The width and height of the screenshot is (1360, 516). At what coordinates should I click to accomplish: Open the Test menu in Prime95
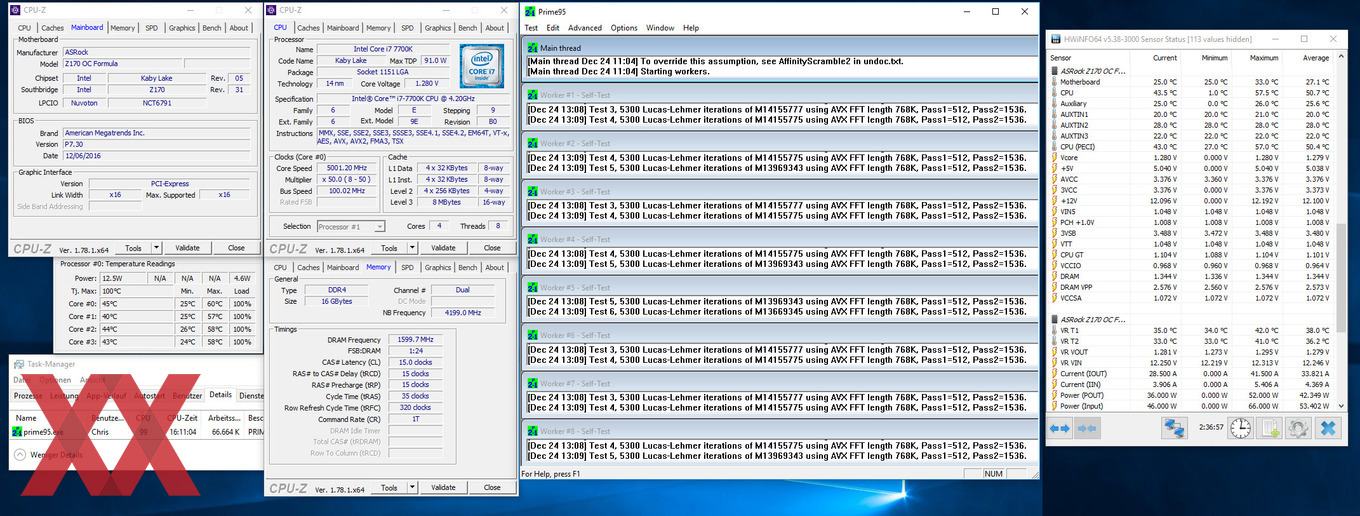pyautogui.click(x=532, y=28)
